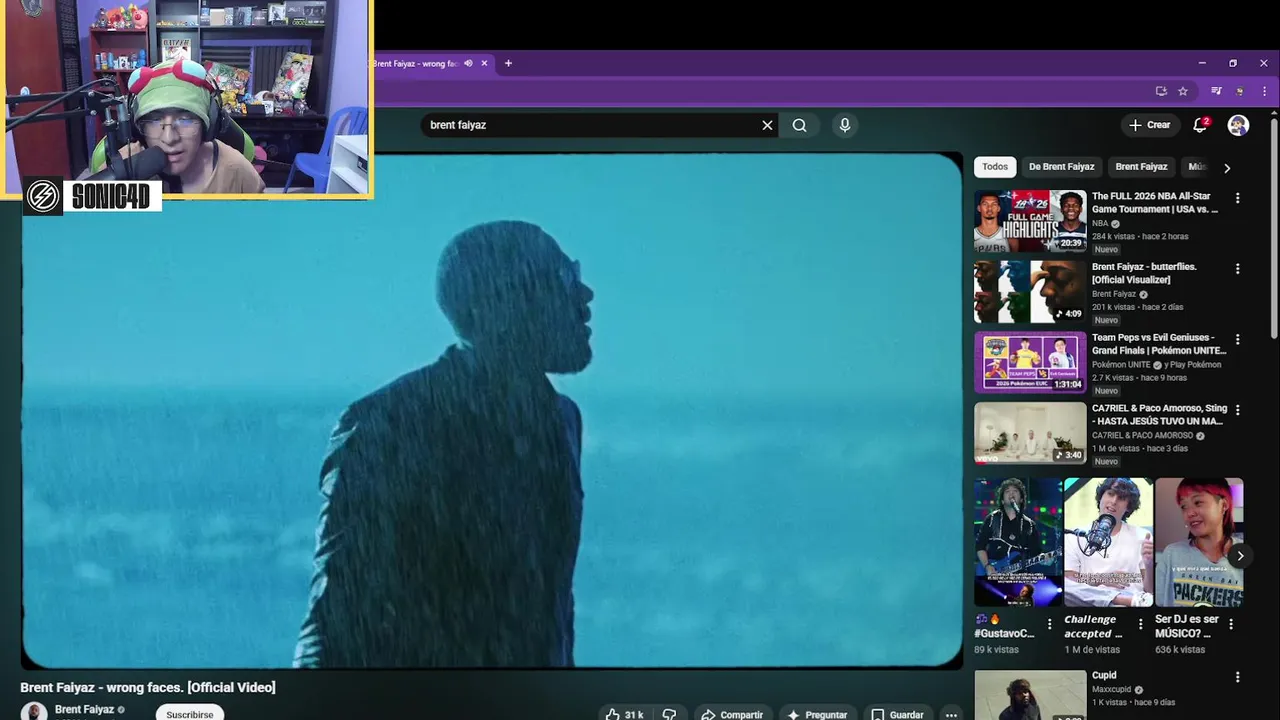Open the Ser DJ es ser MÚSICO short thumbnail
Image resolution: width=1280 pixels, height=720 pixels.
pyautogui.click(x=1199, y=542)
